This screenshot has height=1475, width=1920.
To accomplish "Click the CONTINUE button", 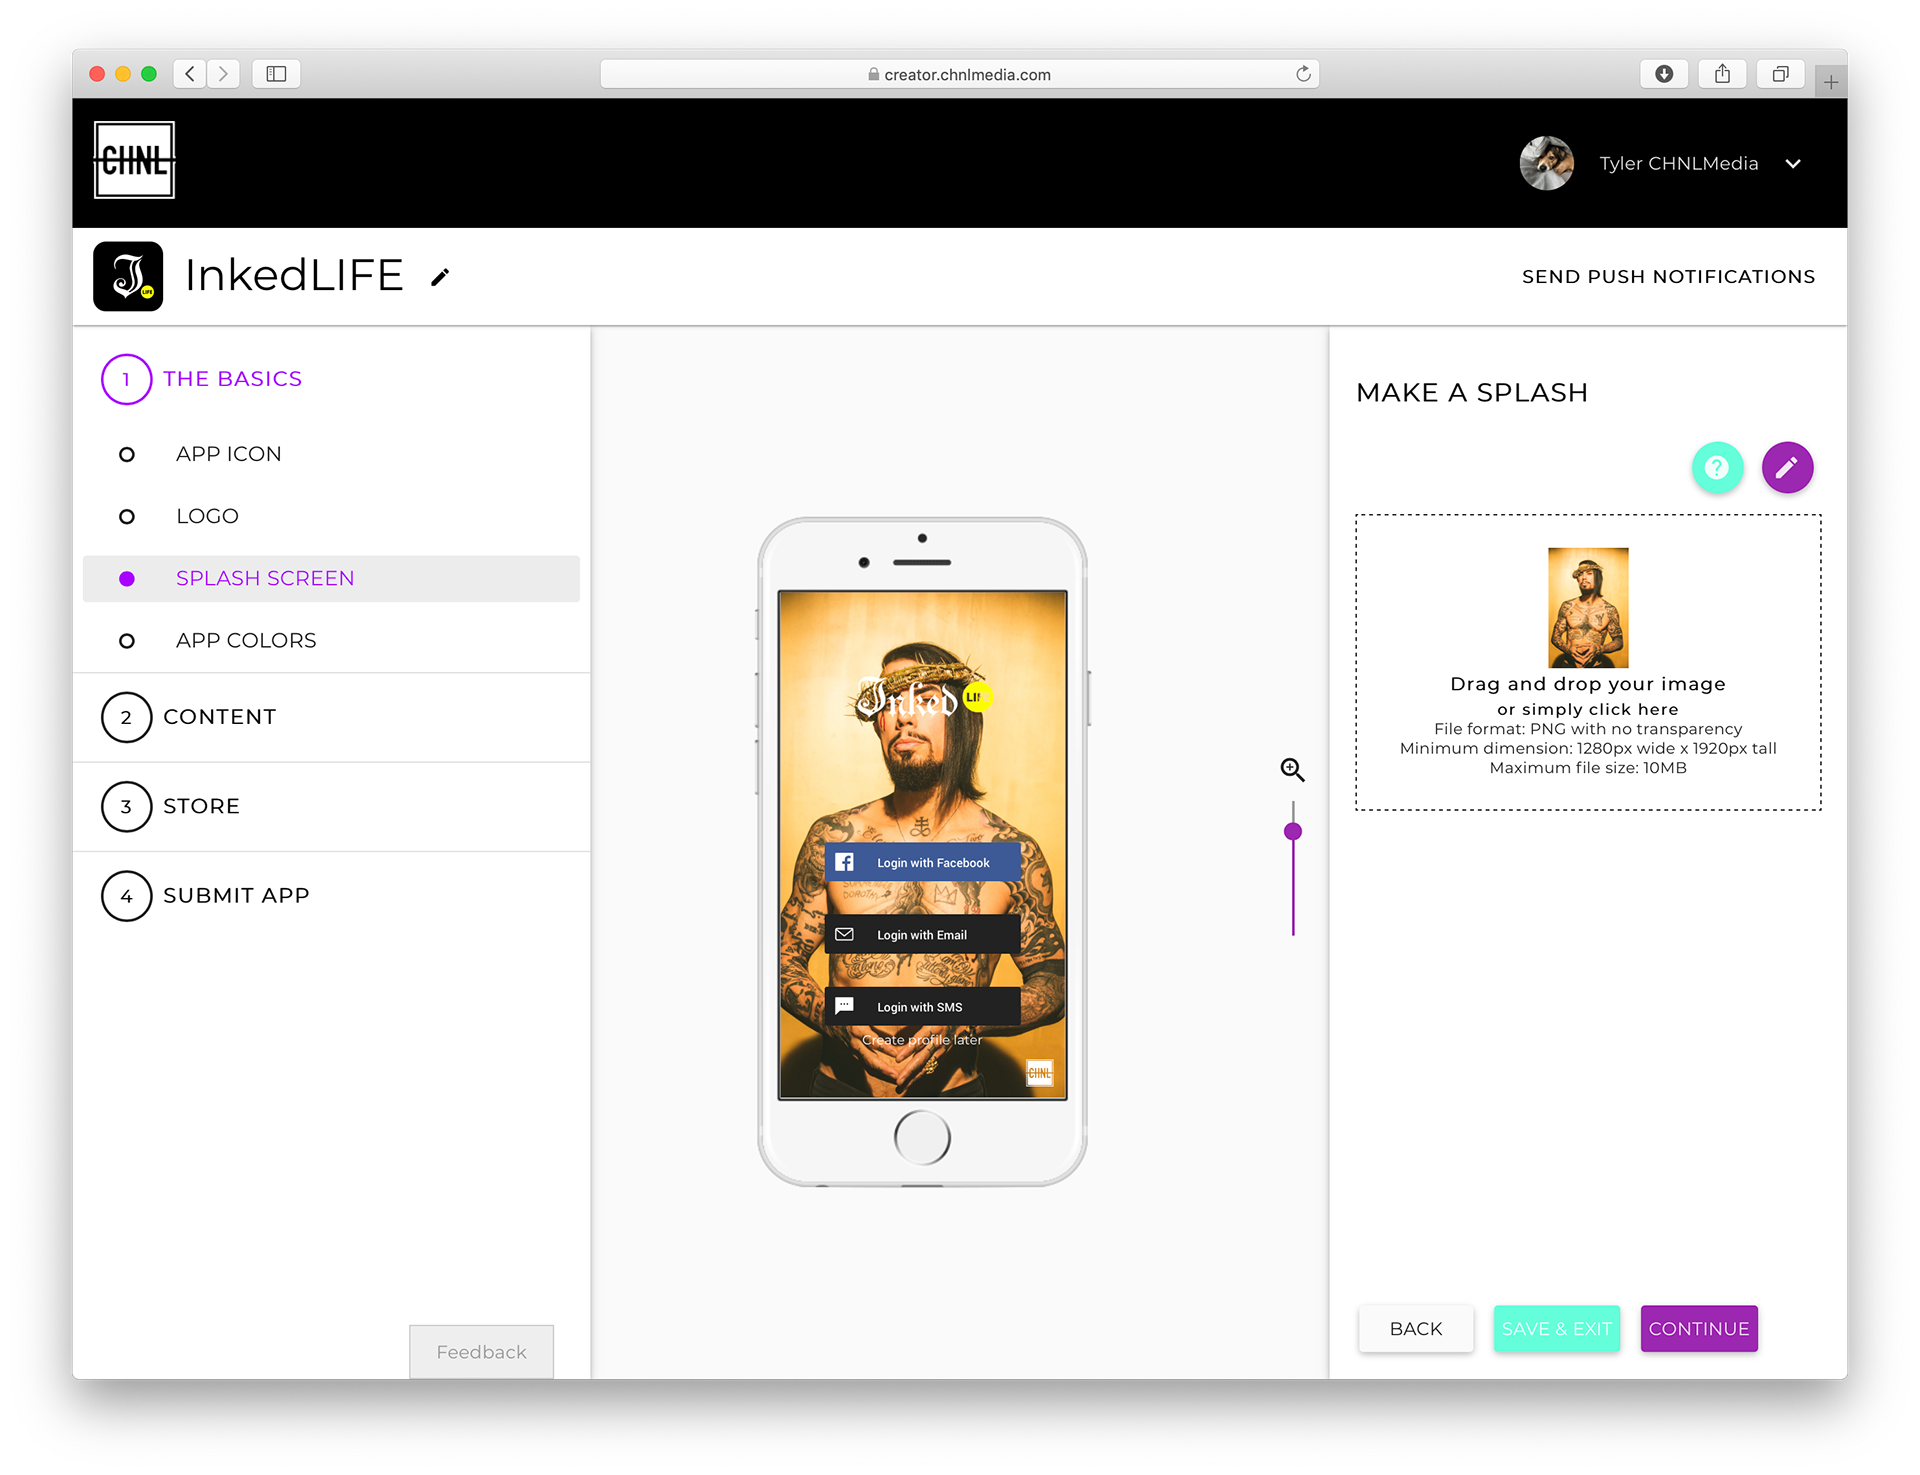I will coord(1699,1328).
